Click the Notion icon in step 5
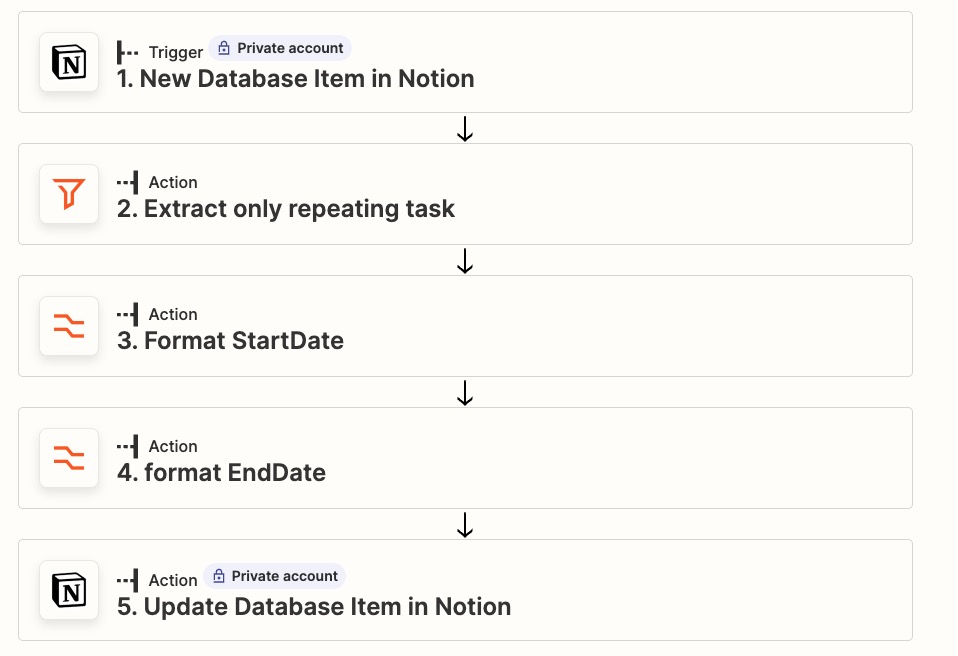The height and width of the screenshot is (656, 958). click(x=69, y=590)
